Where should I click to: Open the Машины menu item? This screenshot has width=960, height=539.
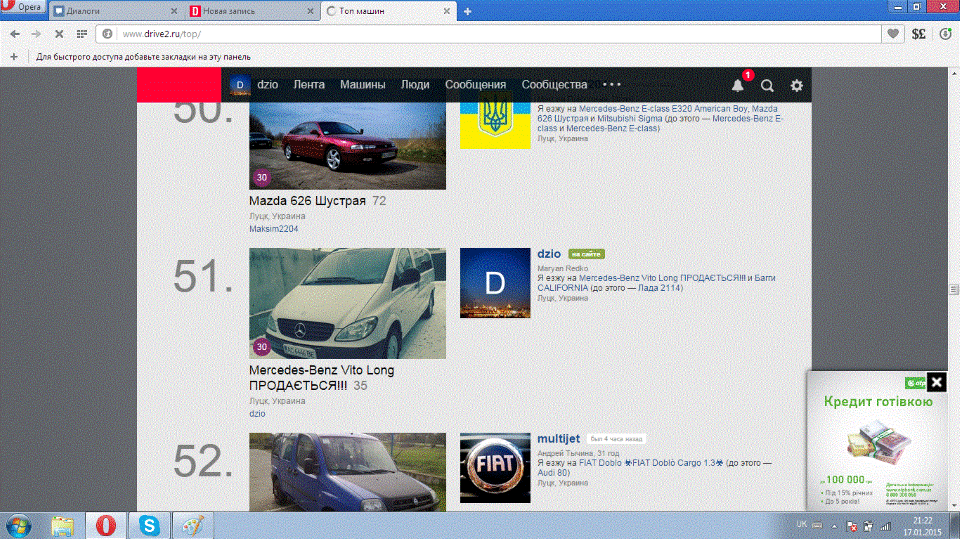tap(362, 85)
